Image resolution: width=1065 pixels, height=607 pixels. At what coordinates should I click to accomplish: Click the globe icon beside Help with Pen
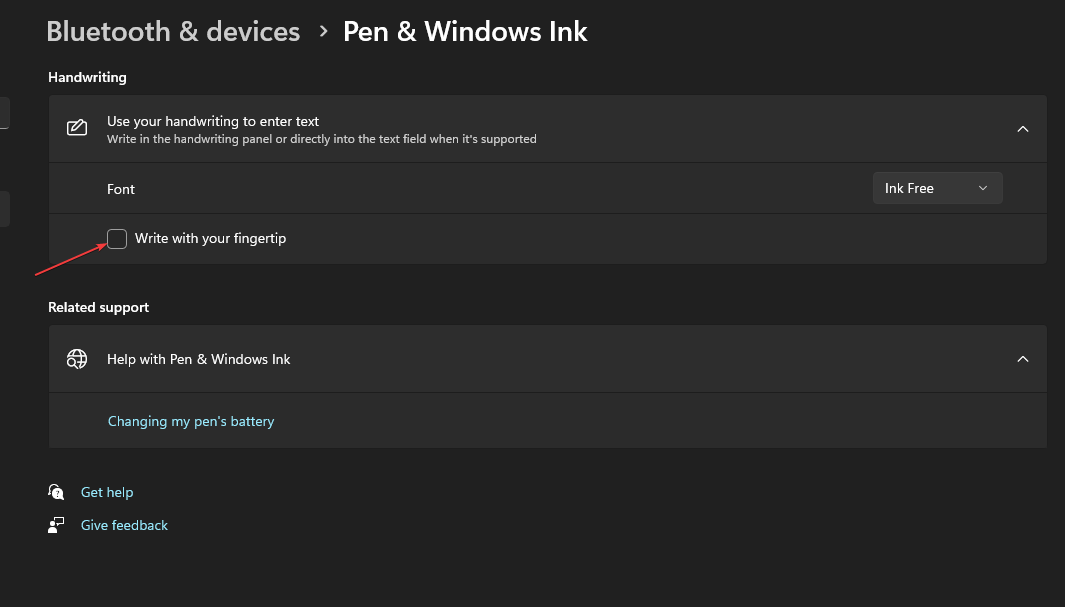point(77,359)
